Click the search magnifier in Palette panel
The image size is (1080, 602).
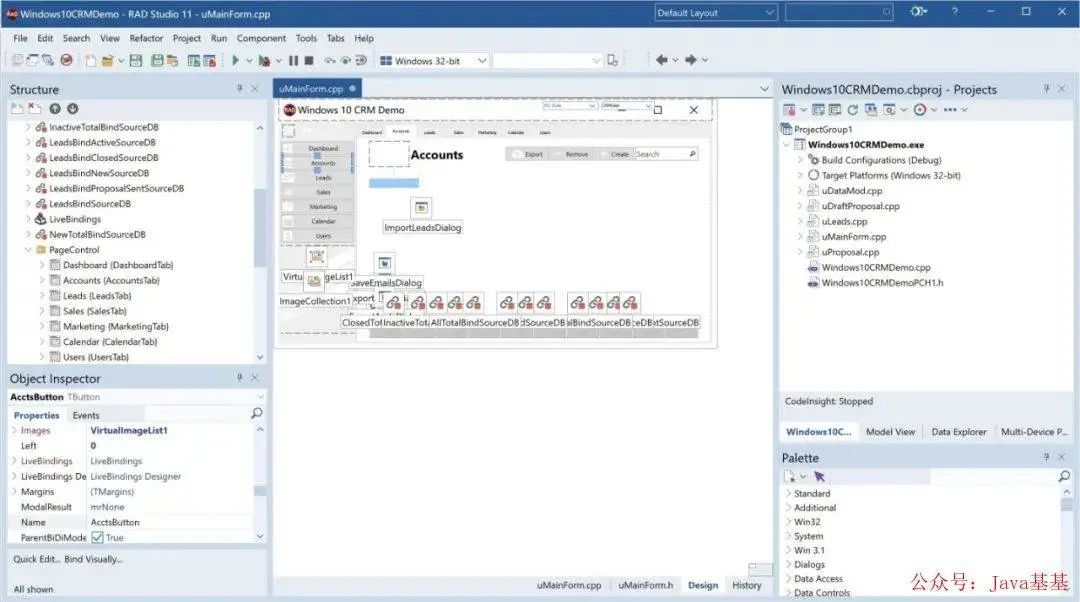click(x=1064, y=476)
